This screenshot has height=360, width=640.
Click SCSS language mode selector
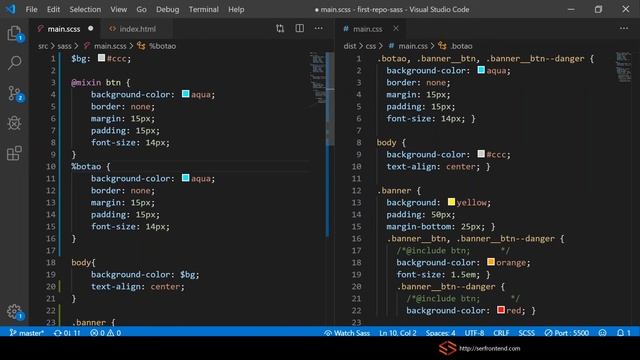pos(527,333)
